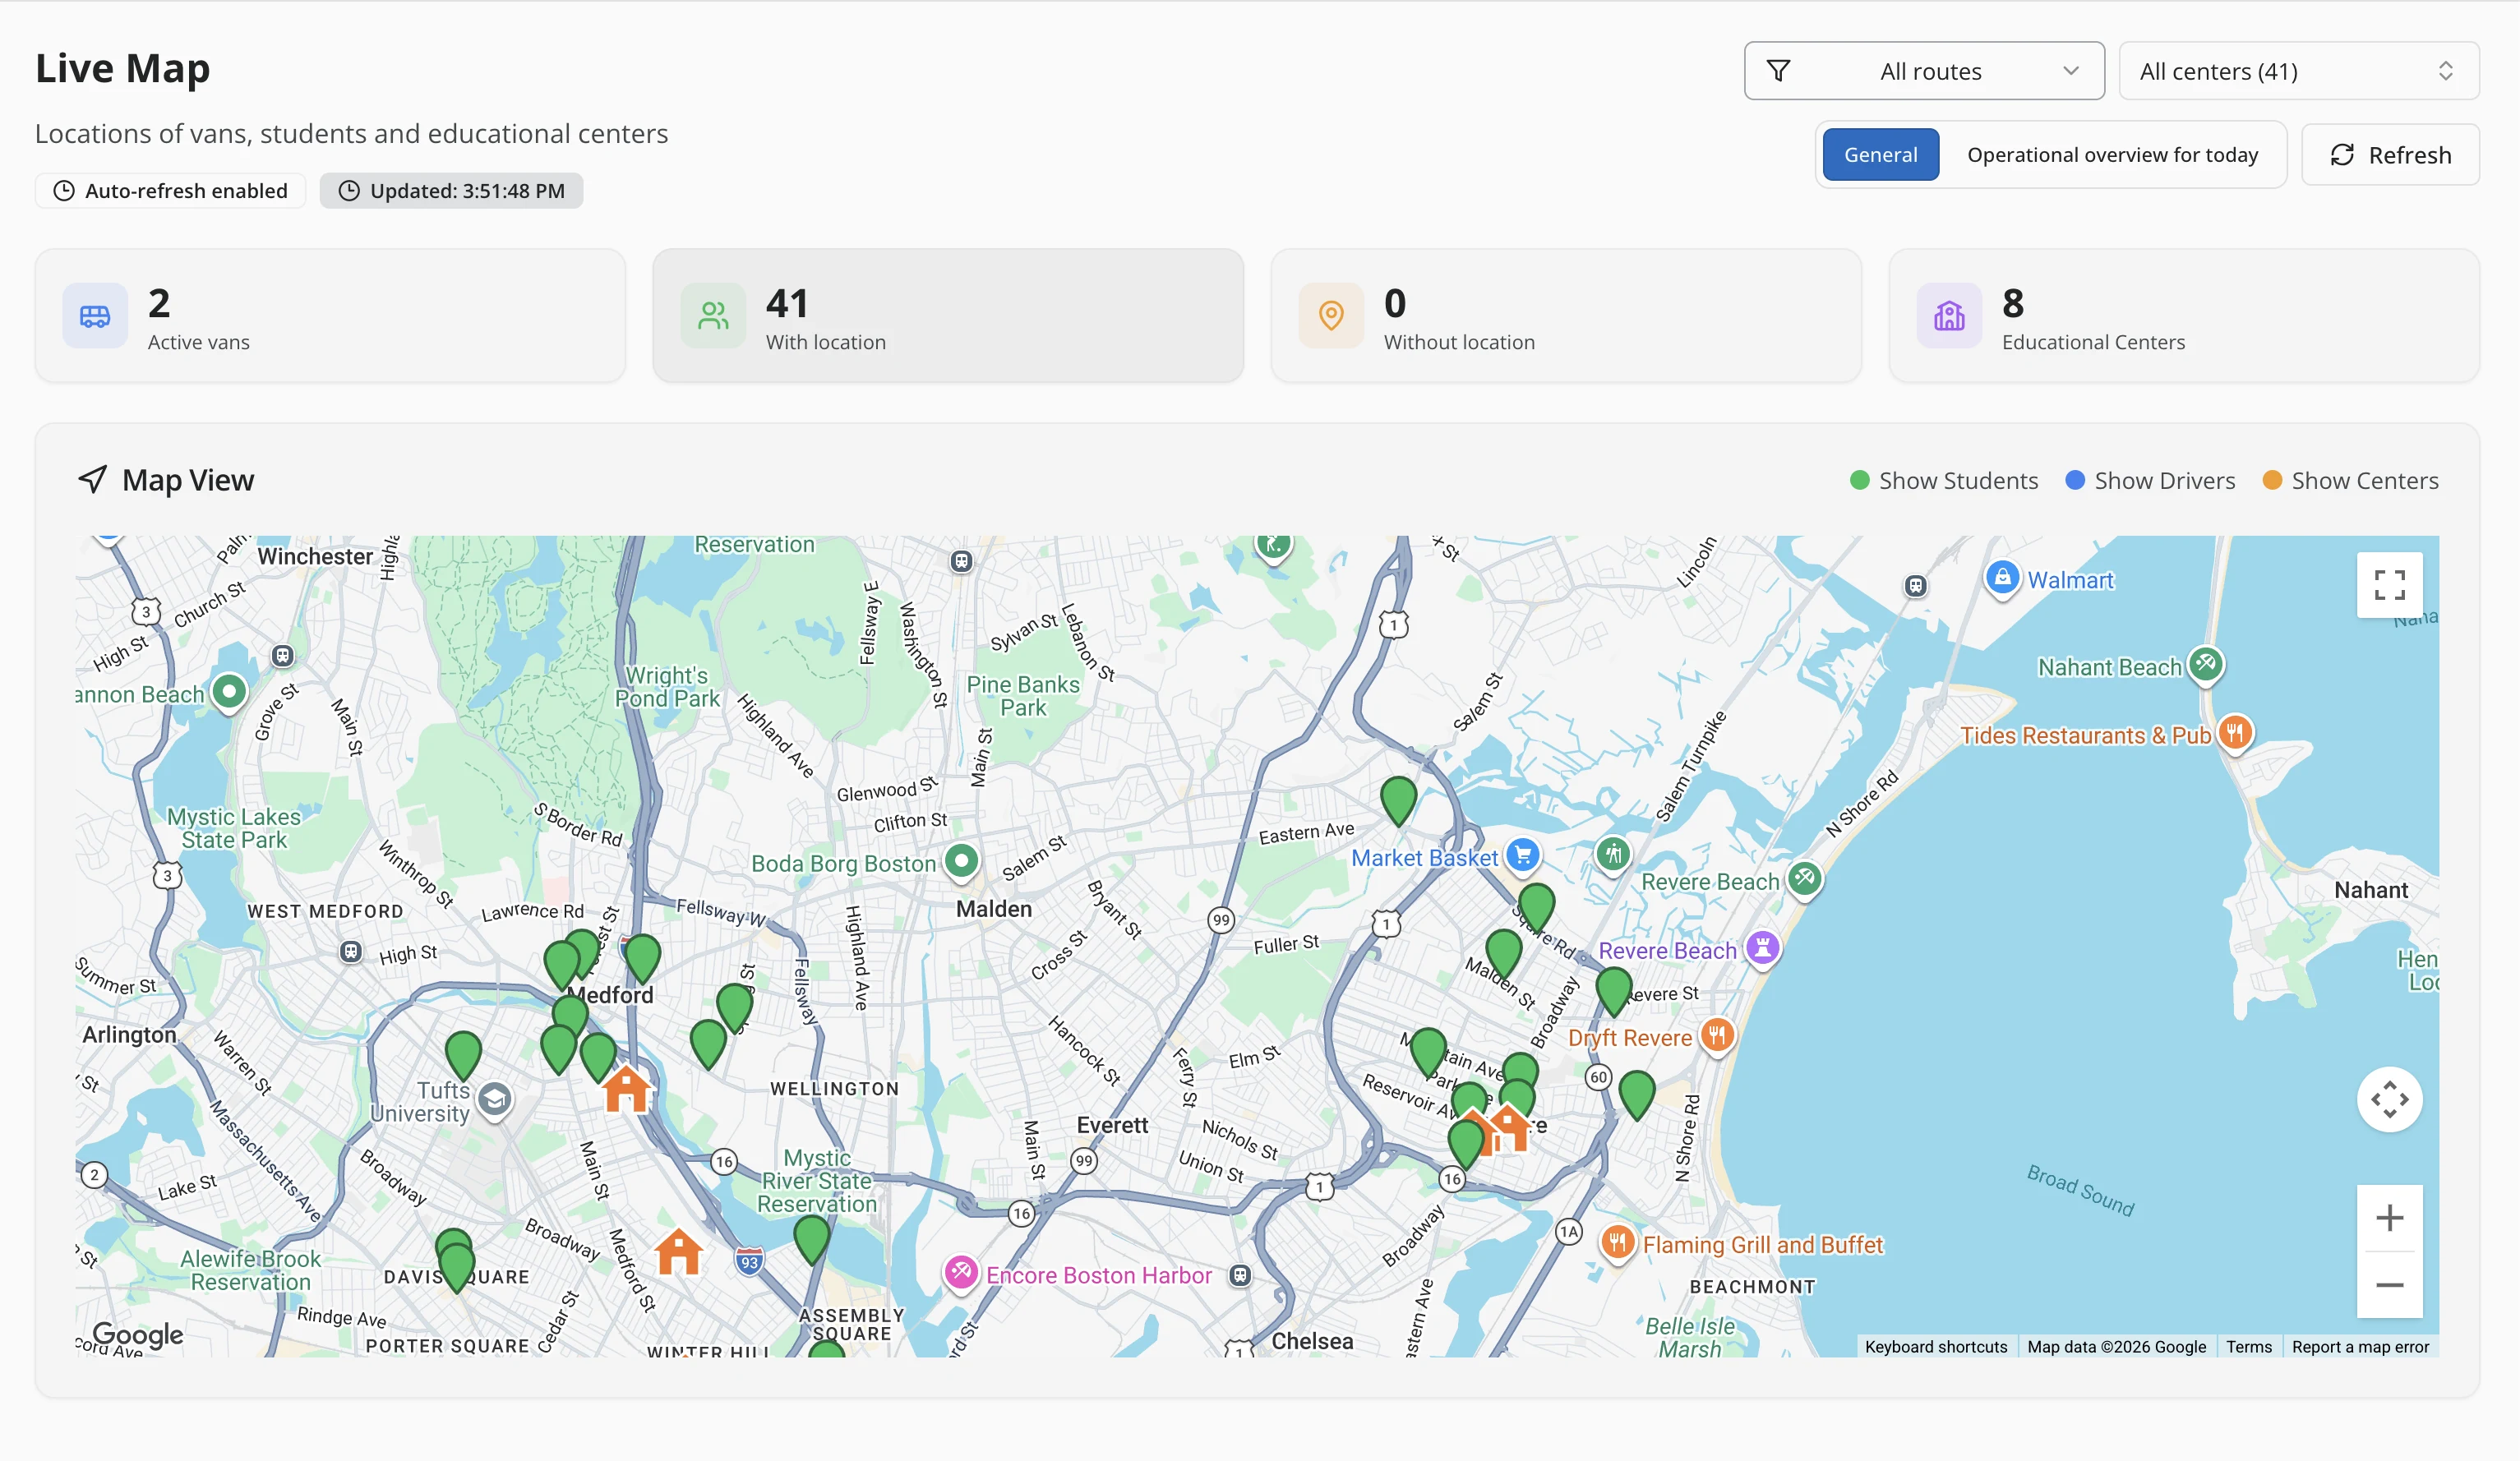Click the All centers up-down arrows
The image size is (2520, 1461).
click(2445, 71)
